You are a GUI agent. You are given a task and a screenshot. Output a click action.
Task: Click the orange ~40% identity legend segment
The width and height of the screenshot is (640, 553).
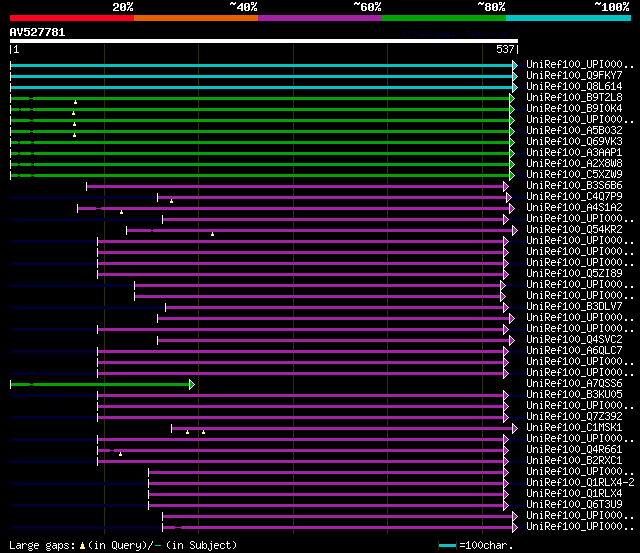point(196,18)
